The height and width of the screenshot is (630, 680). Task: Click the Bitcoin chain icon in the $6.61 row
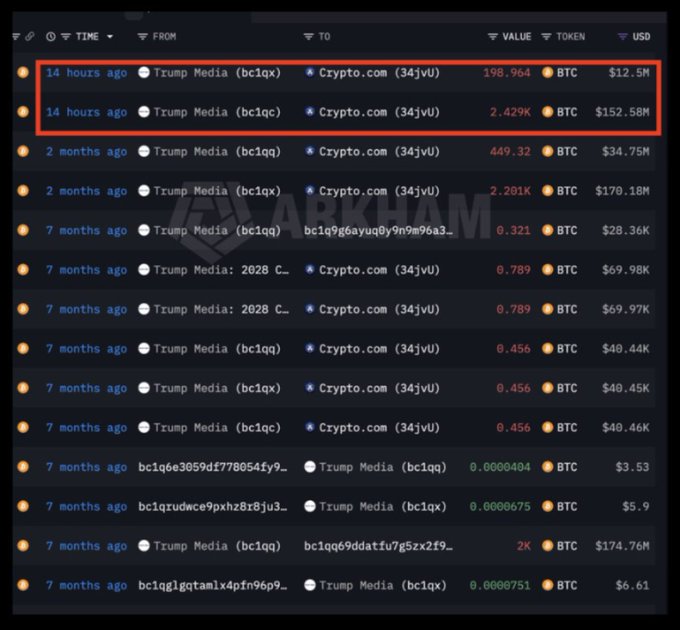23,585
